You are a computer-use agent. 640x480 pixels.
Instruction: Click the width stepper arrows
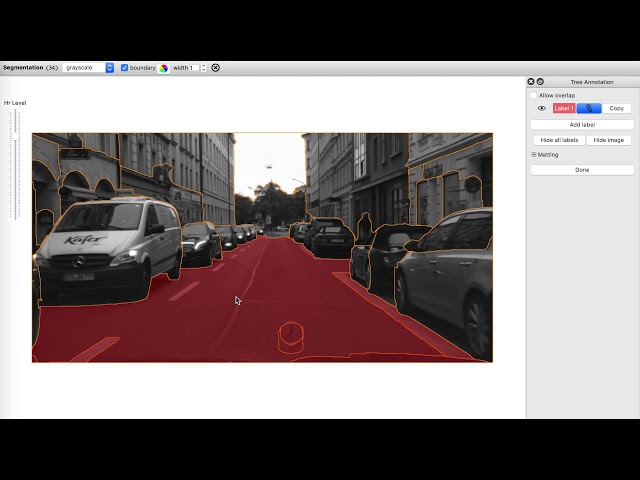[x=203, y=68]
